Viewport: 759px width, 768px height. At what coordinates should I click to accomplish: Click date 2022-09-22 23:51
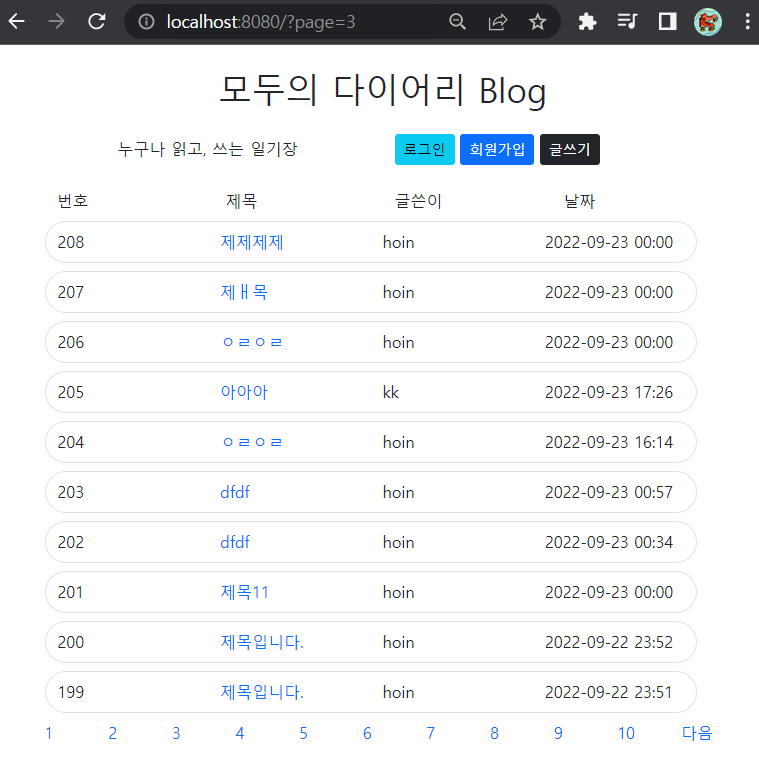(609, 692)
